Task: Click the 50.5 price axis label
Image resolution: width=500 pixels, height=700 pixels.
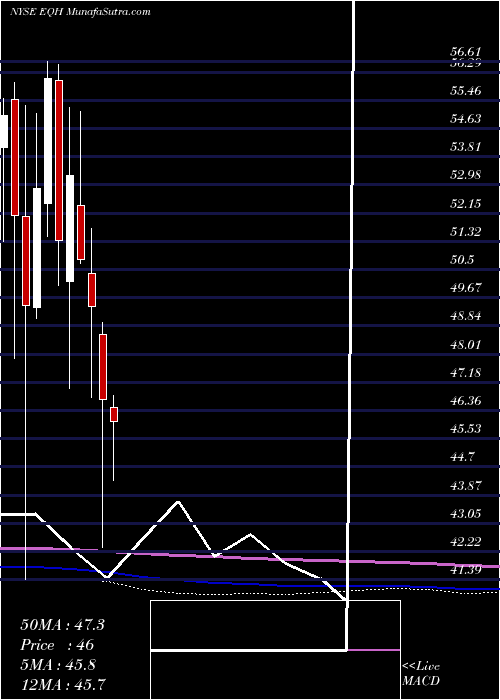Action: point(462,259)
